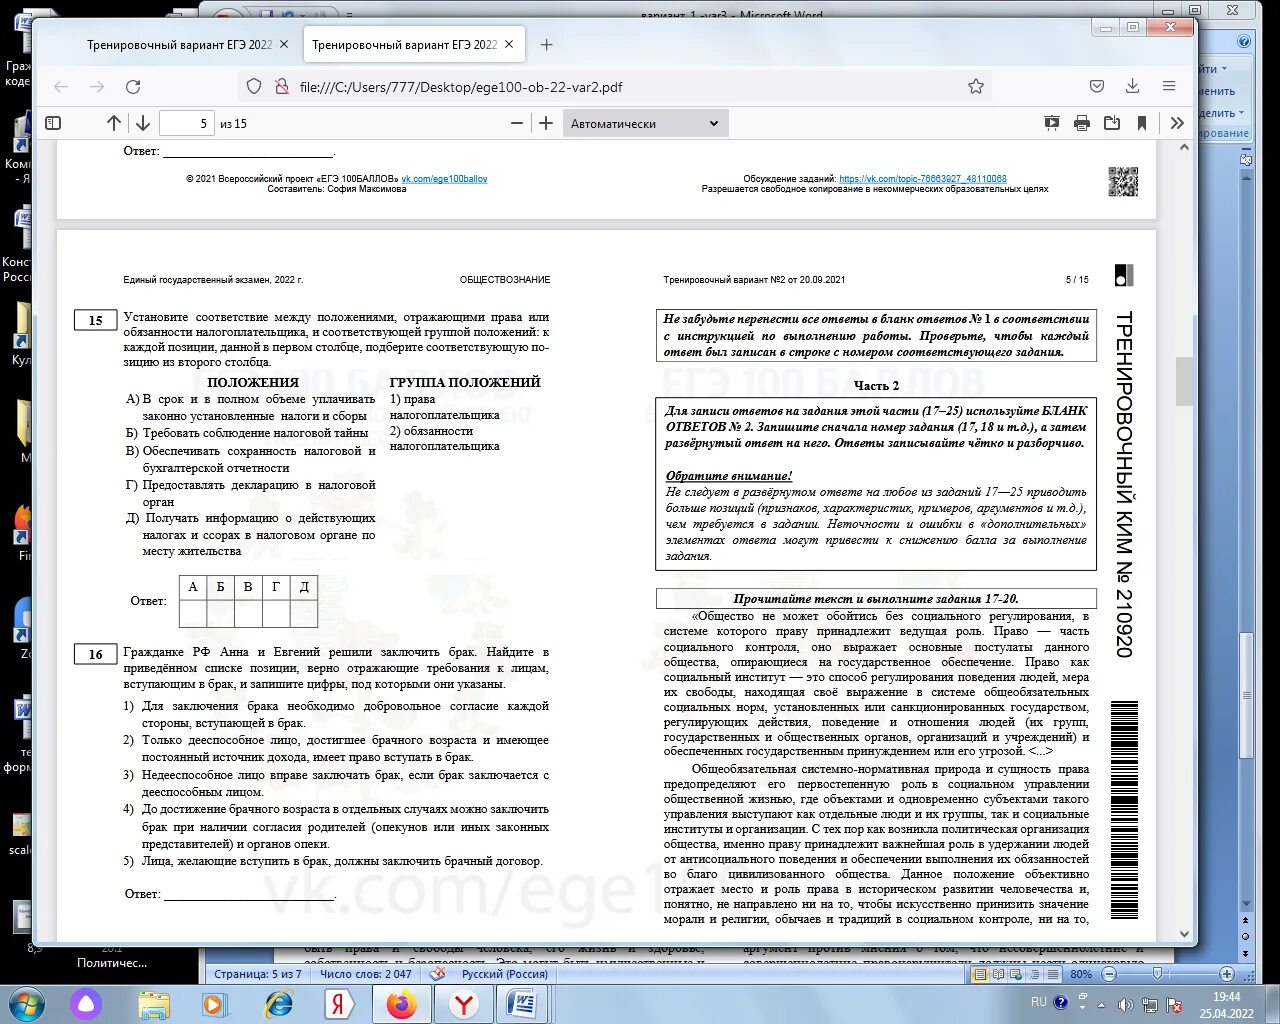The width and height of the screenshot is (1280, 1024).
Task: Open Firefox downloads panel
Action: [1132, 87]
